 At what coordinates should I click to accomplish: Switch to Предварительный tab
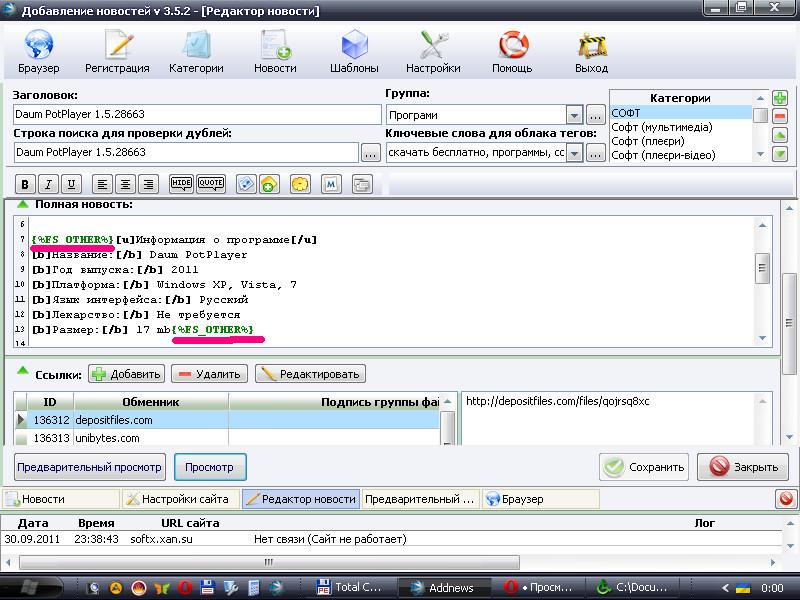420,499
